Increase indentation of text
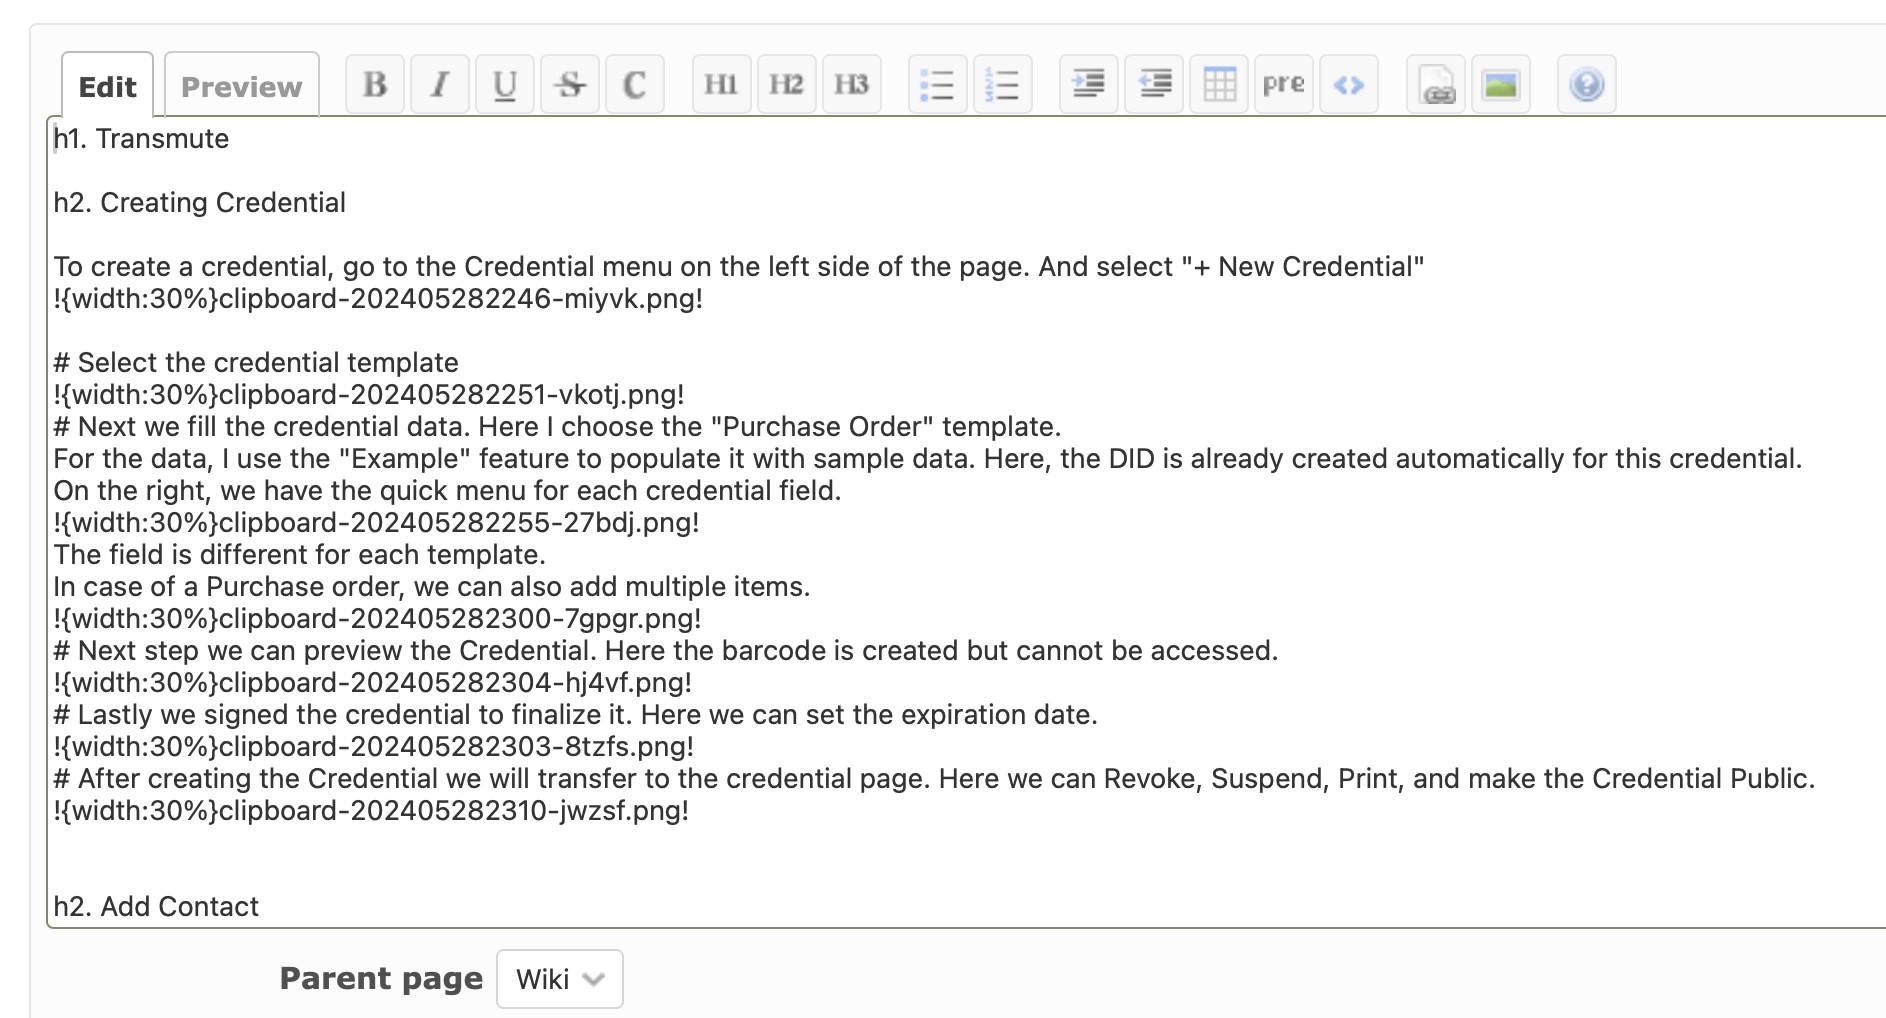 pyautogui.click(x=1090, y=85)
